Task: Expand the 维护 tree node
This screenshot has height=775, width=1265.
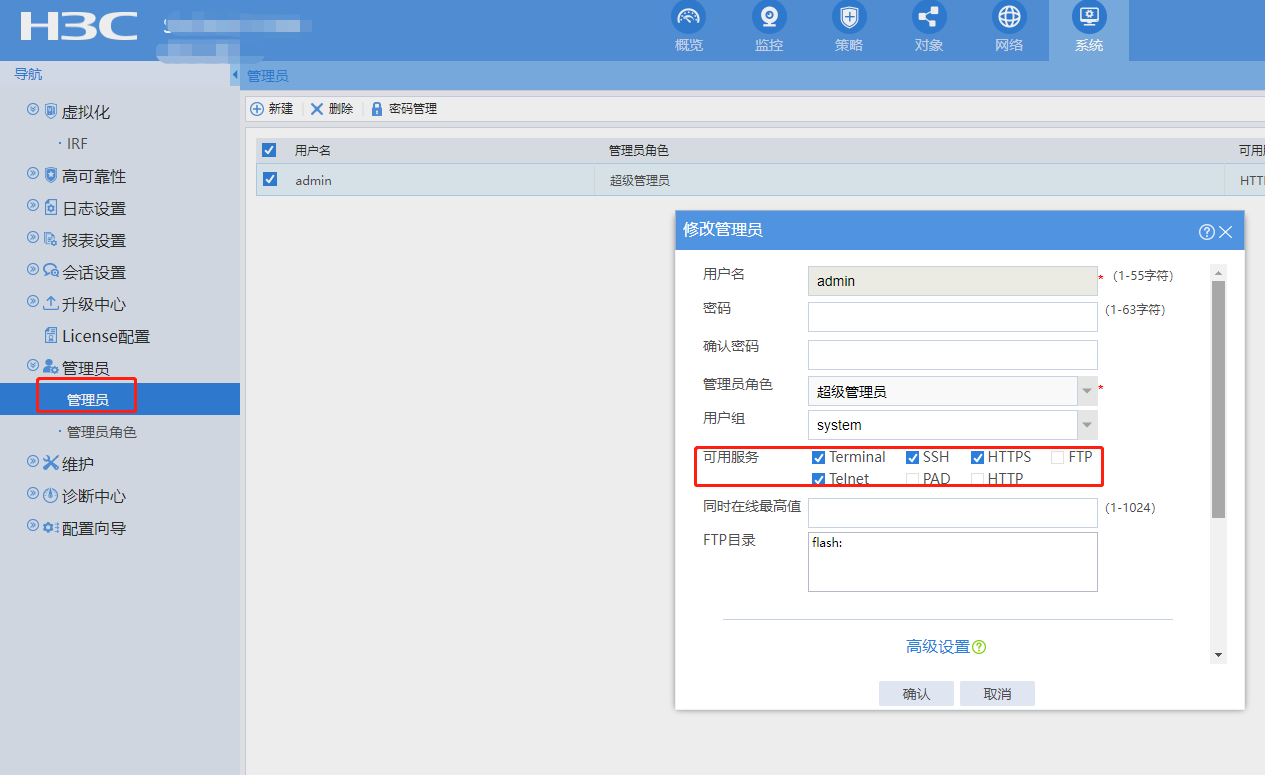Action: tap(33, 461)
